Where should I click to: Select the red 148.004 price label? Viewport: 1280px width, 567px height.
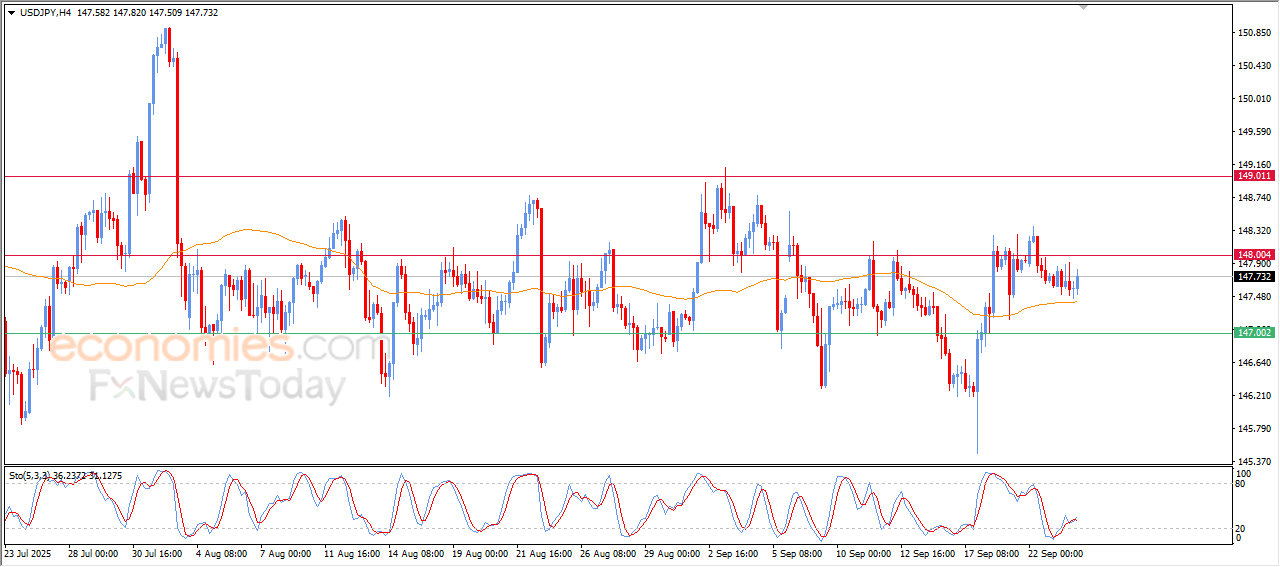click(1256, 255)
